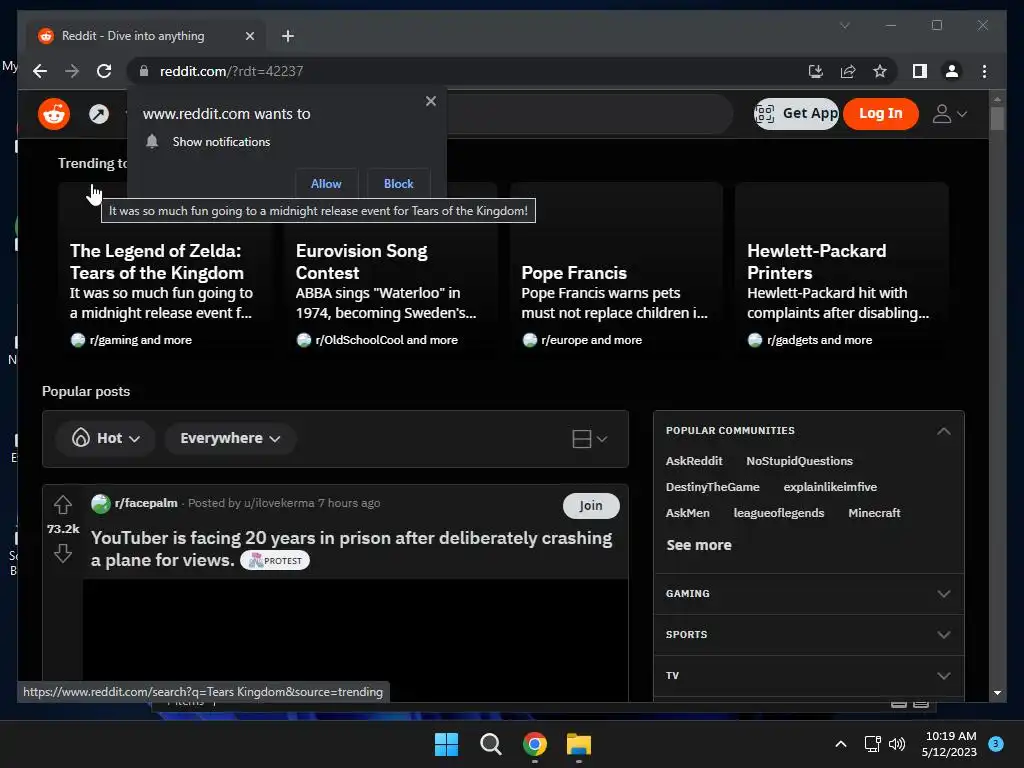Viewport: 1024px width, 768px height.
Task: Click the install app icon in address bar
Action: 816,71
